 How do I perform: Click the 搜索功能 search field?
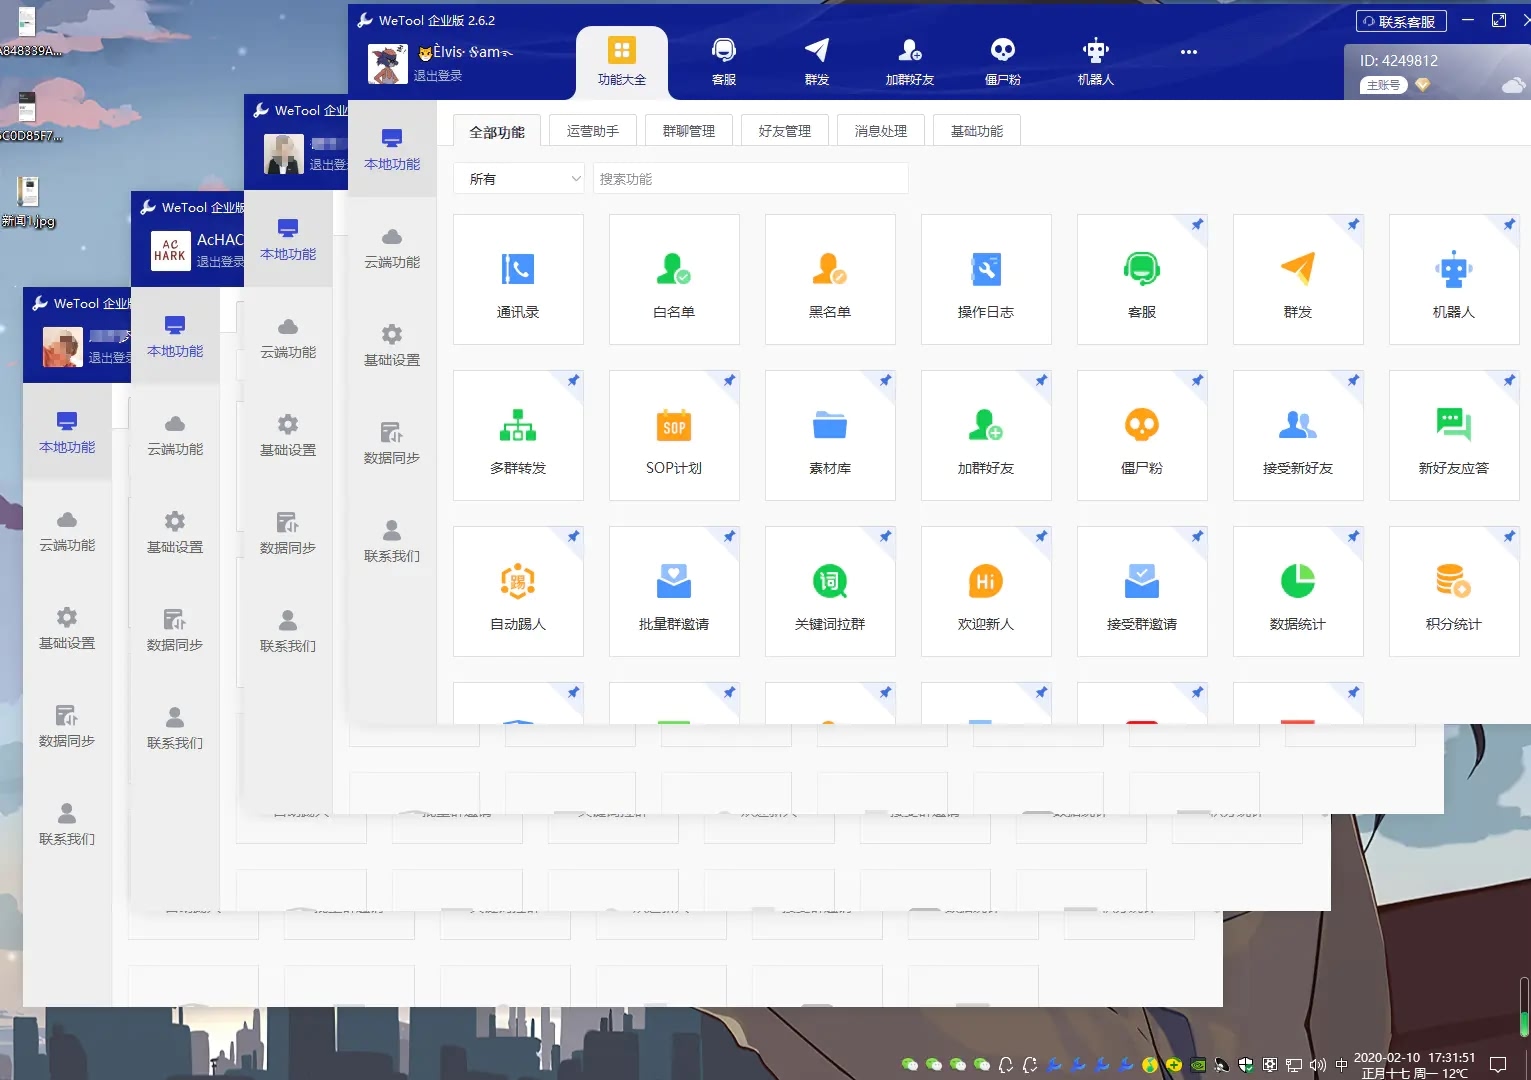pos(751,179)
